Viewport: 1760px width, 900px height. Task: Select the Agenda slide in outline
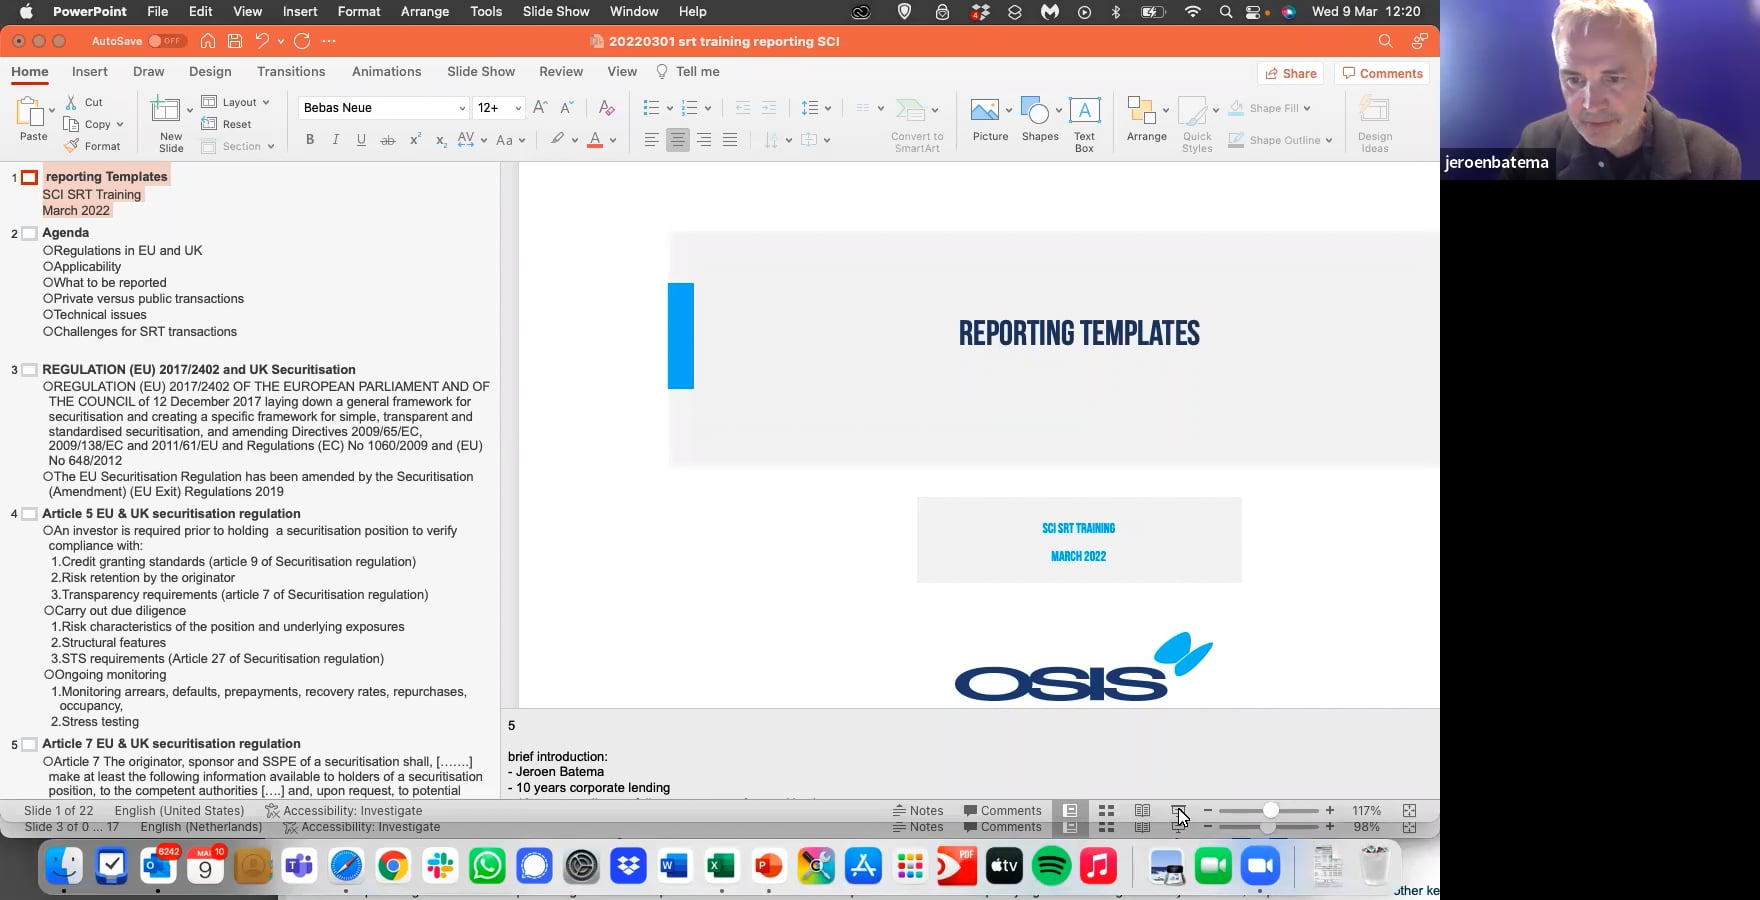66,233
